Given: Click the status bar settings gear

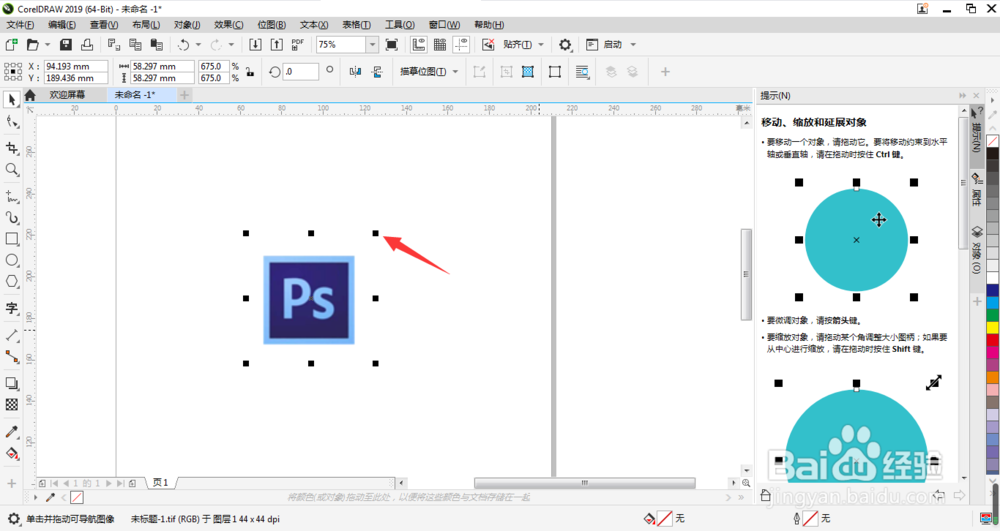Looking at the screenshot, I should pyautogui.click(x=13, y=519).
